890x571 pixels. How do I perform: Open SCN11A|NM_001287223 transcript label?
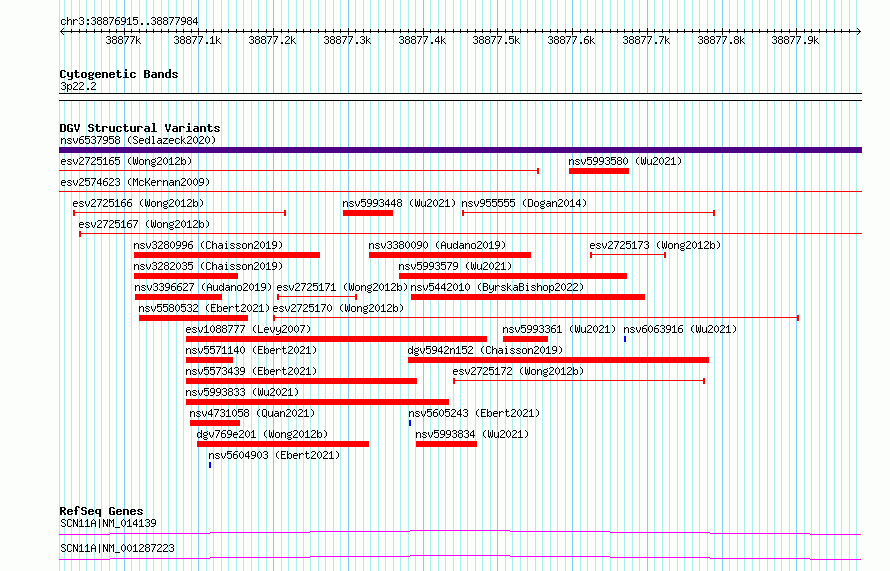click(117, 548)
